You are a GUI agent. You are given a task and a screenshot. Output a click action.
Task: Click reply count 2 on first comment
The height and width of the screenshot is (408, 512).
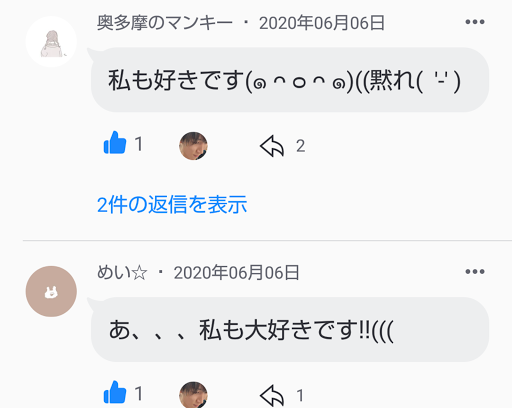coord(300,146)
